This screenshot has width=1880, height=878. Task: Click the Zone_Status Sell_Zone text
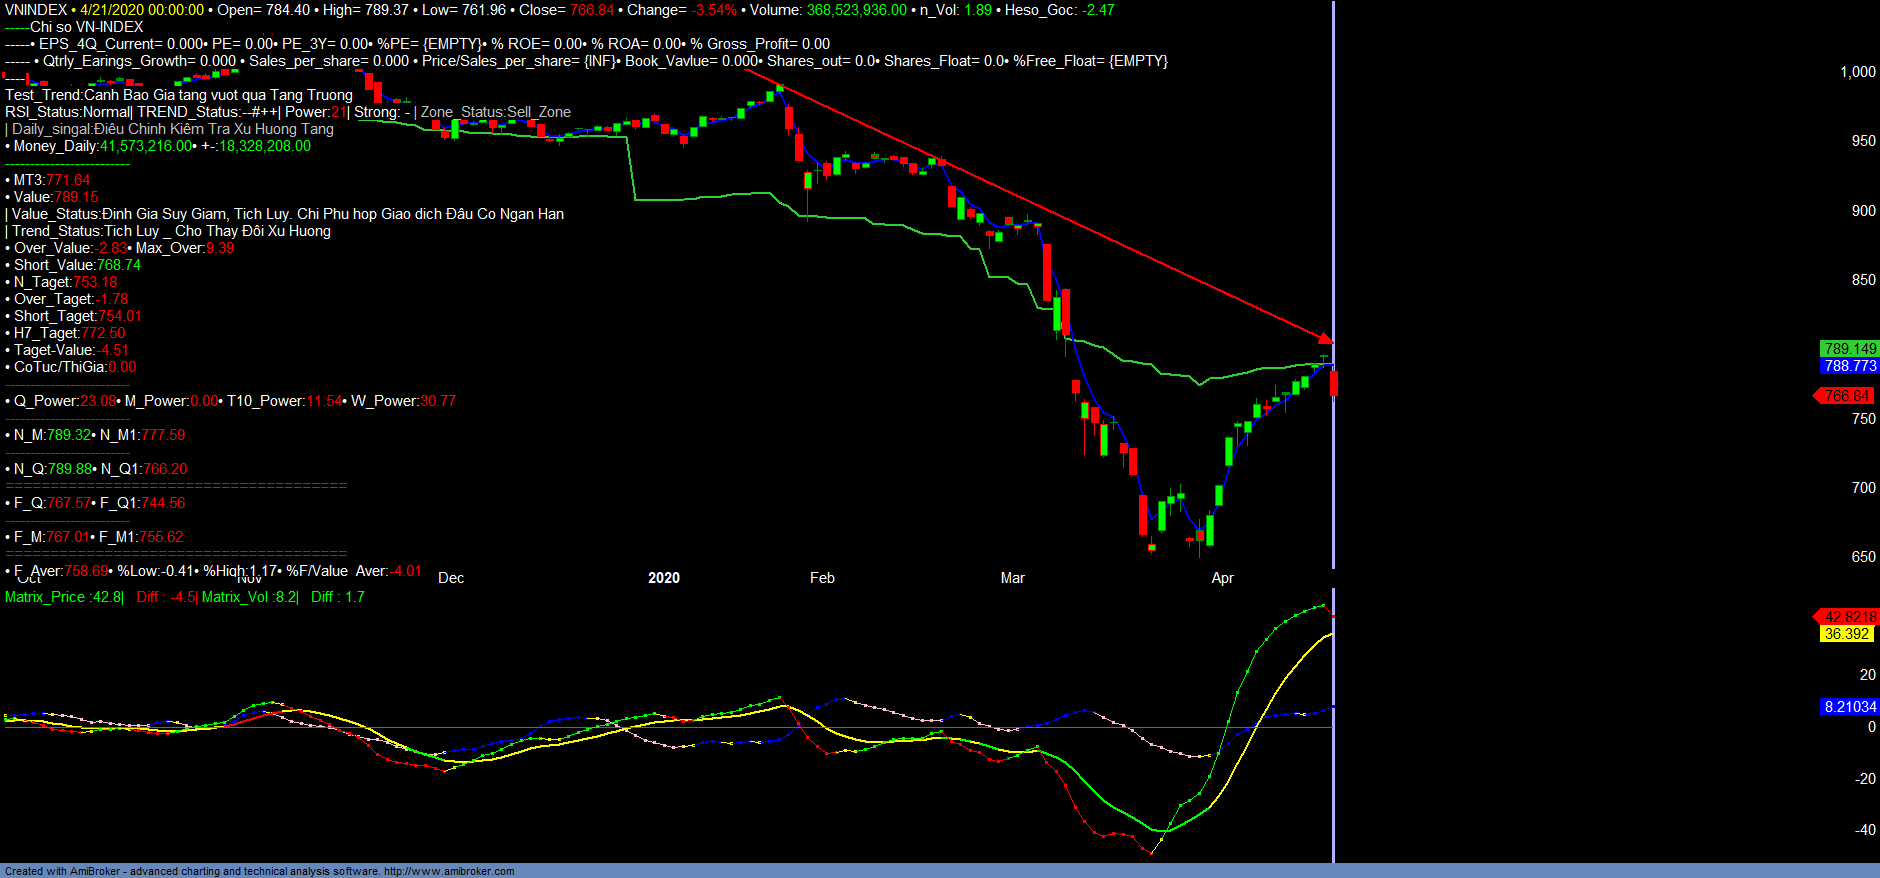click(x=495, y=112)
